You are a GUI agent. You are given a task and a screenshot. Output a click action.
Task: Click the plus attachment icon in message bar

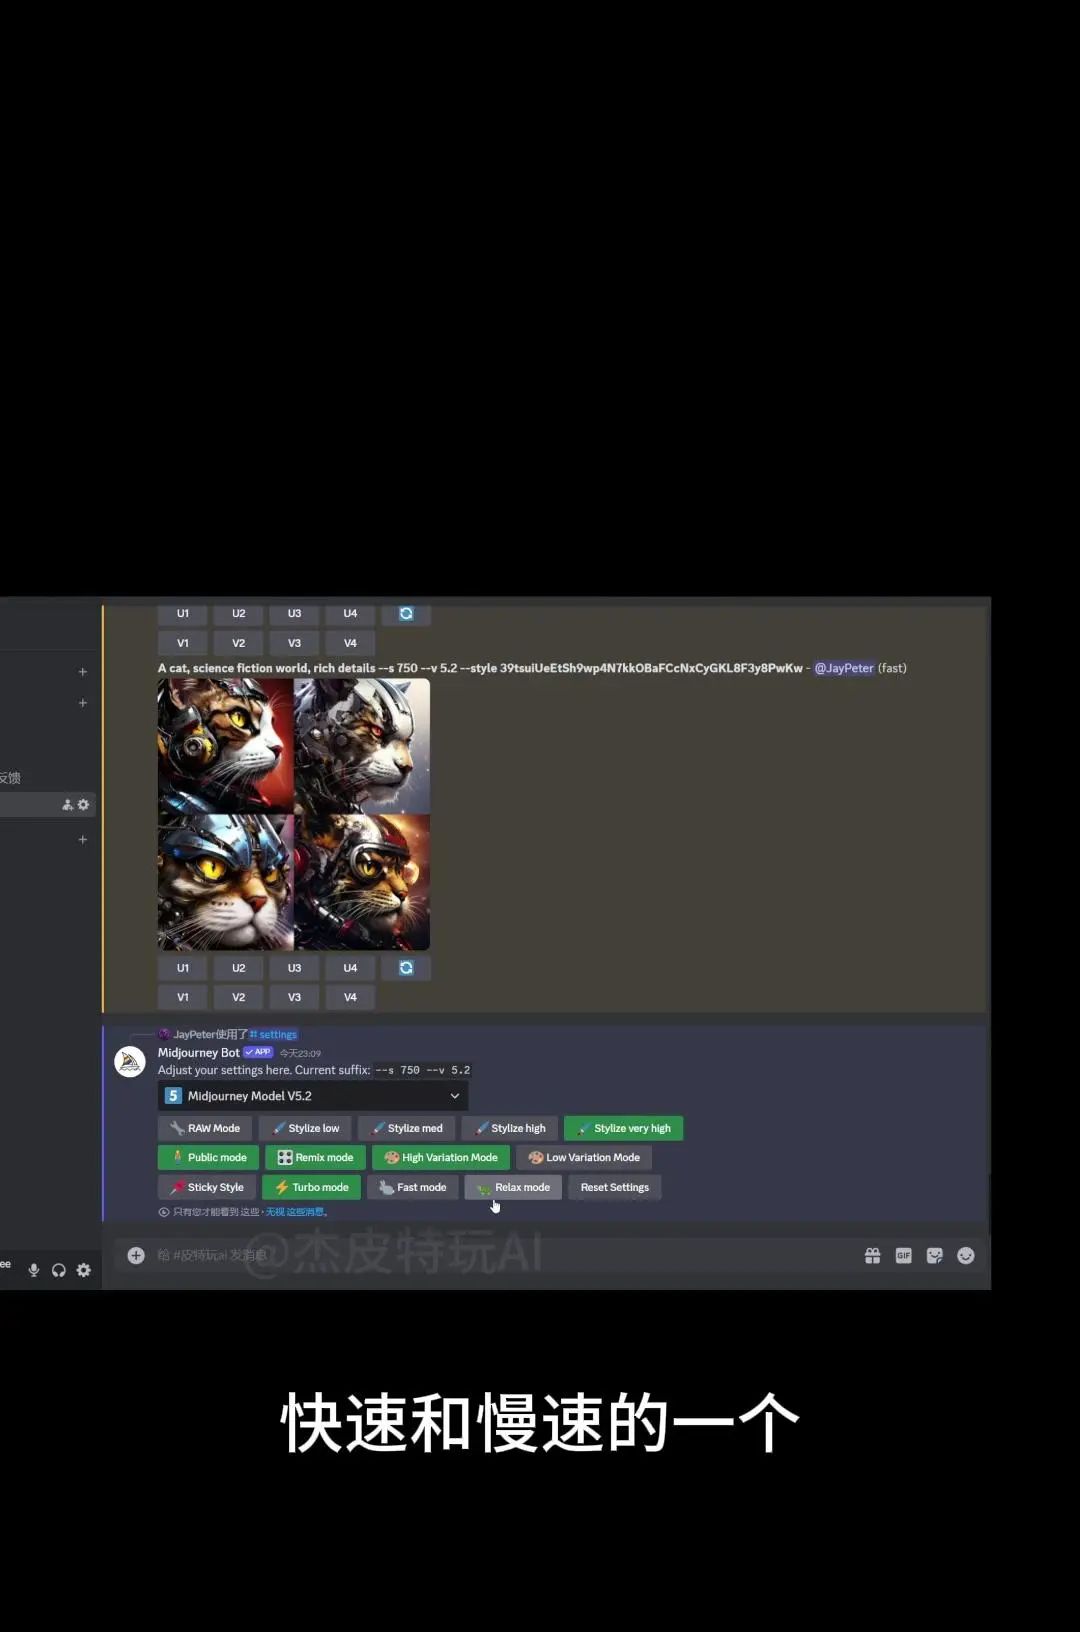136,1256
